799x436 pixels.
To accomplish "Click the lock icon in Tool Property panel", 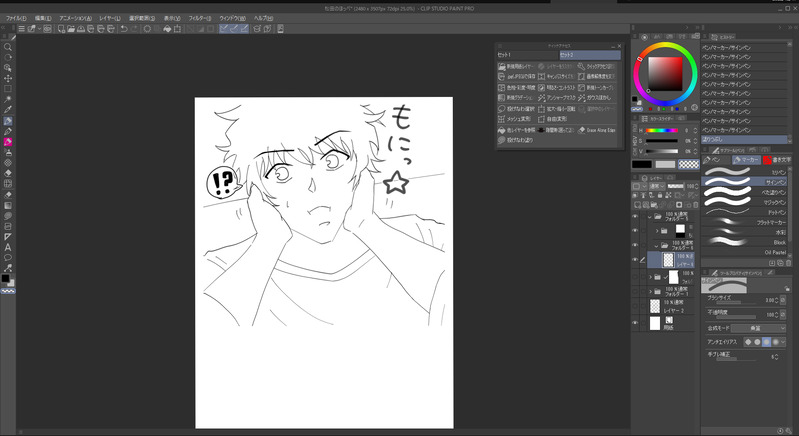I will pos(787,288).
